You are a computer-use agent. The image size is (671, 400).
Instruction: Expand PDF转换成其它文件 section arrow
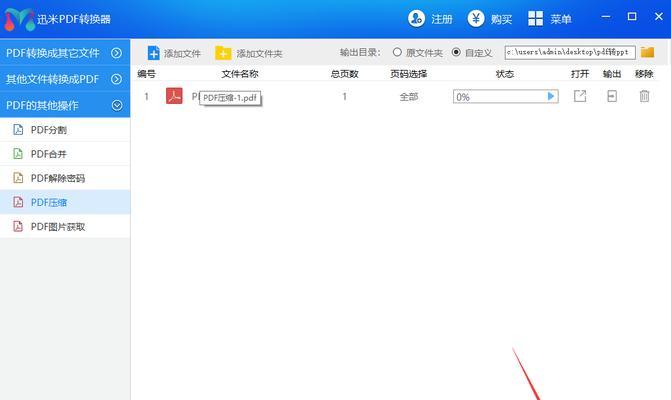point(116,53)
